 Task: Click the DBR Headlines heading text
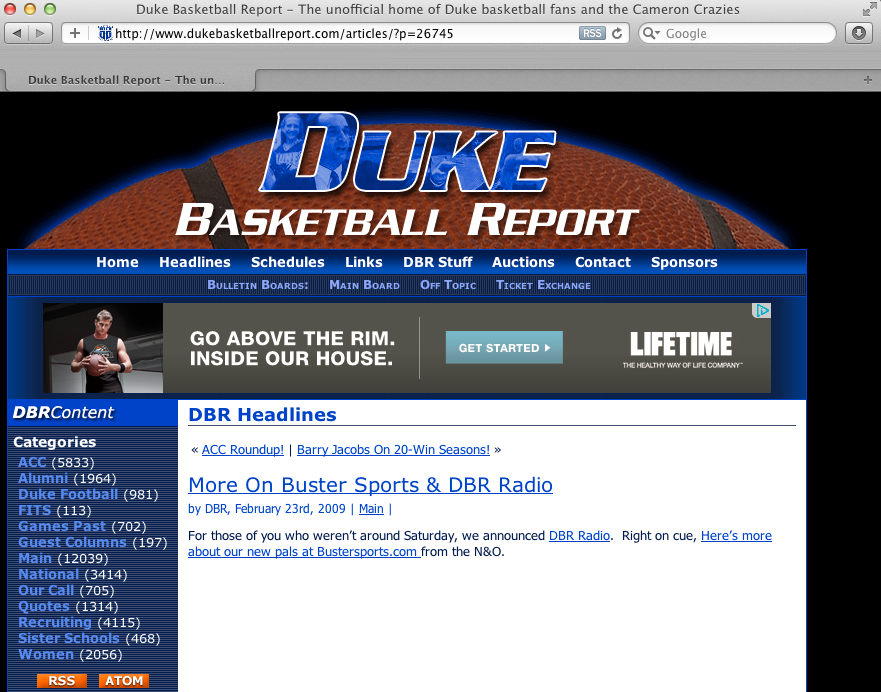click(262, 415)
